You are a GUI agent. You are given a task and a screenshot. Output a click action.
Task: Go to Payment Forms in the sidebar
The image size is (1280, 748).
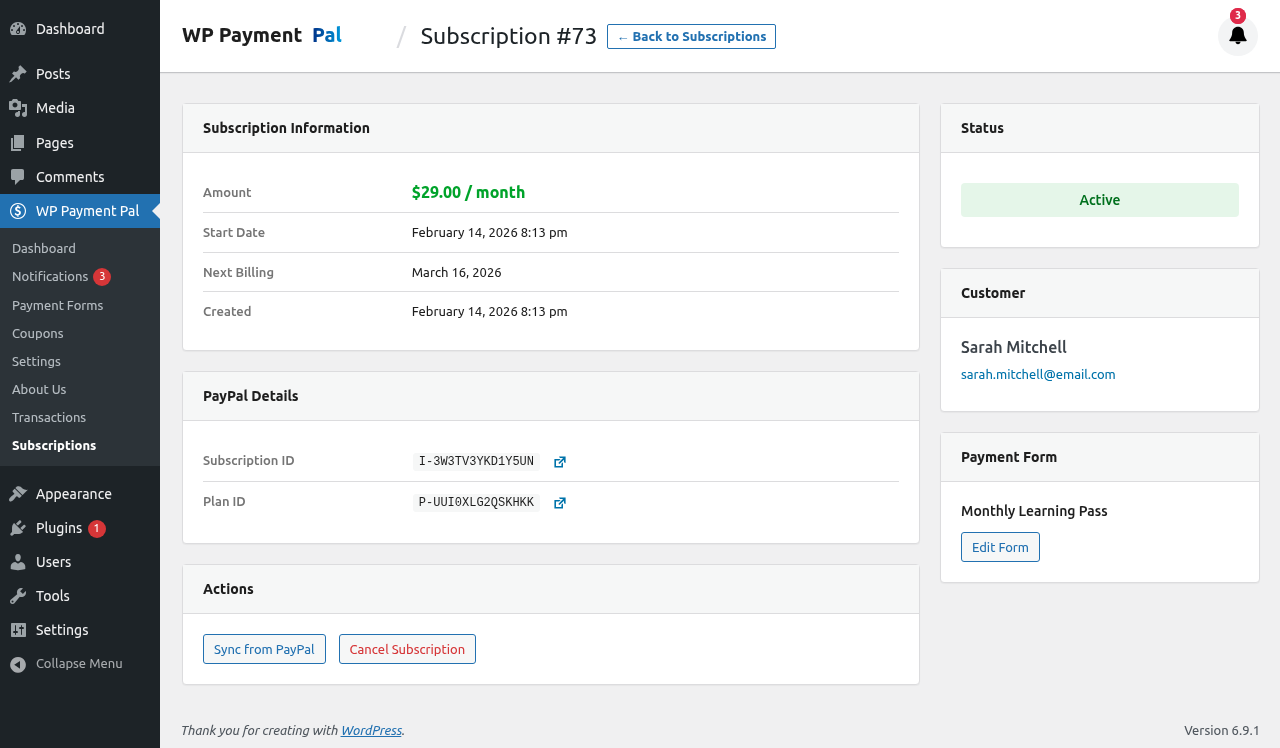[57, 305]
